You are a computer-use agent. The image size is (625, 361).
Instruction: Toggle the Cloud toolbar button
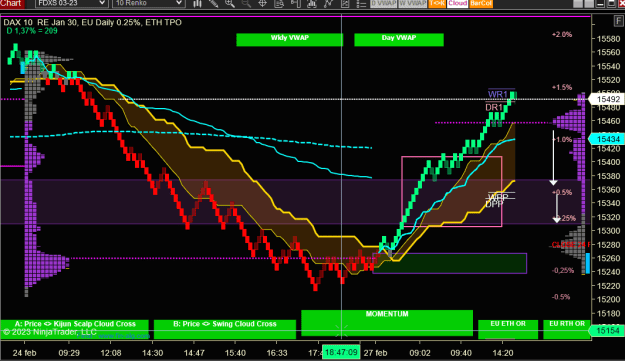457,3
